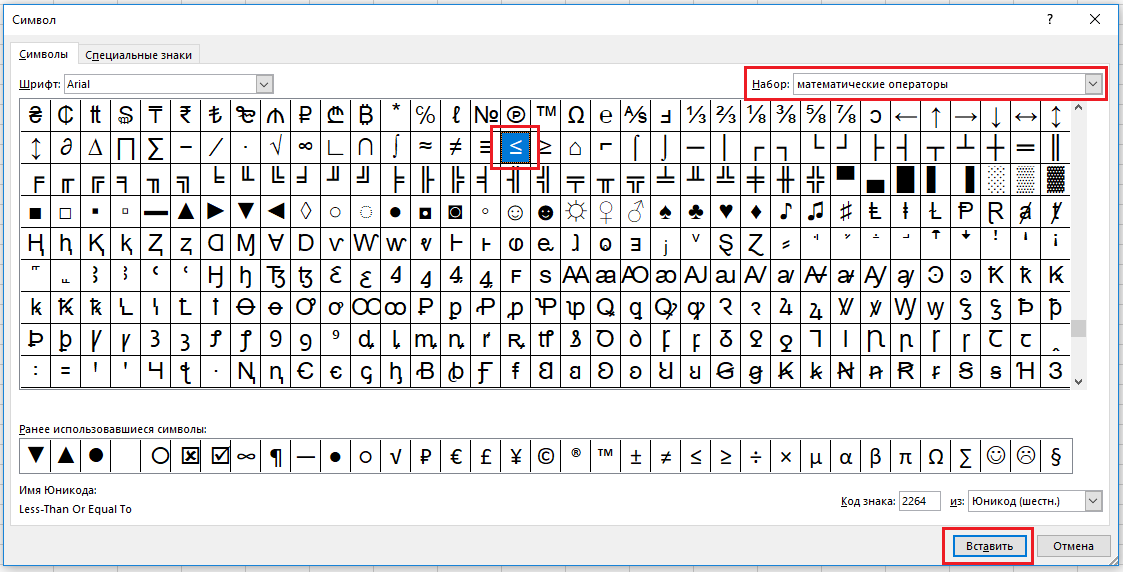Switch to the Специальные знаки tab
The image size is (1123, 572).
[x=139, y=55]
